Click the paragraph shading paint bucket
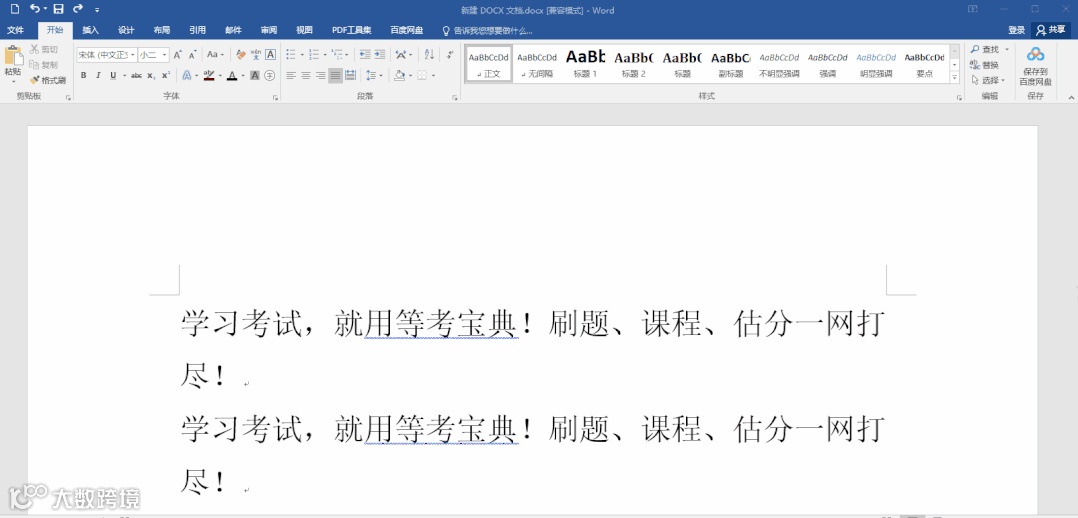Image resolution: width=1078 pixels, height=518 pixels. pyautogui.click(x=399, y=75)
